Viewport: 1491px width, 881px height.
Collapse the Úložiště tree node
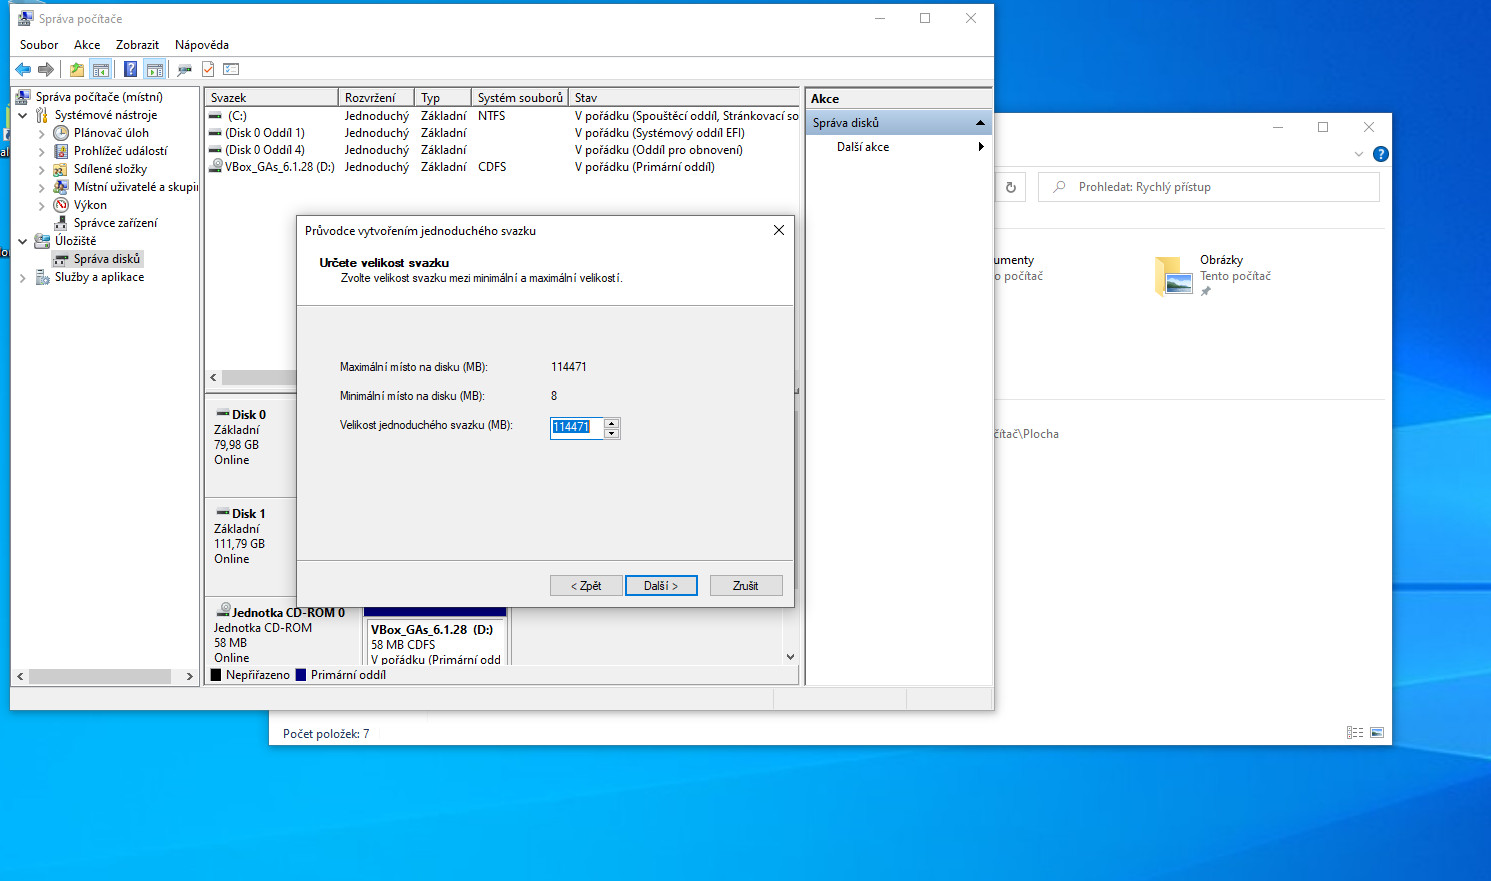click(x=23, y=241)
